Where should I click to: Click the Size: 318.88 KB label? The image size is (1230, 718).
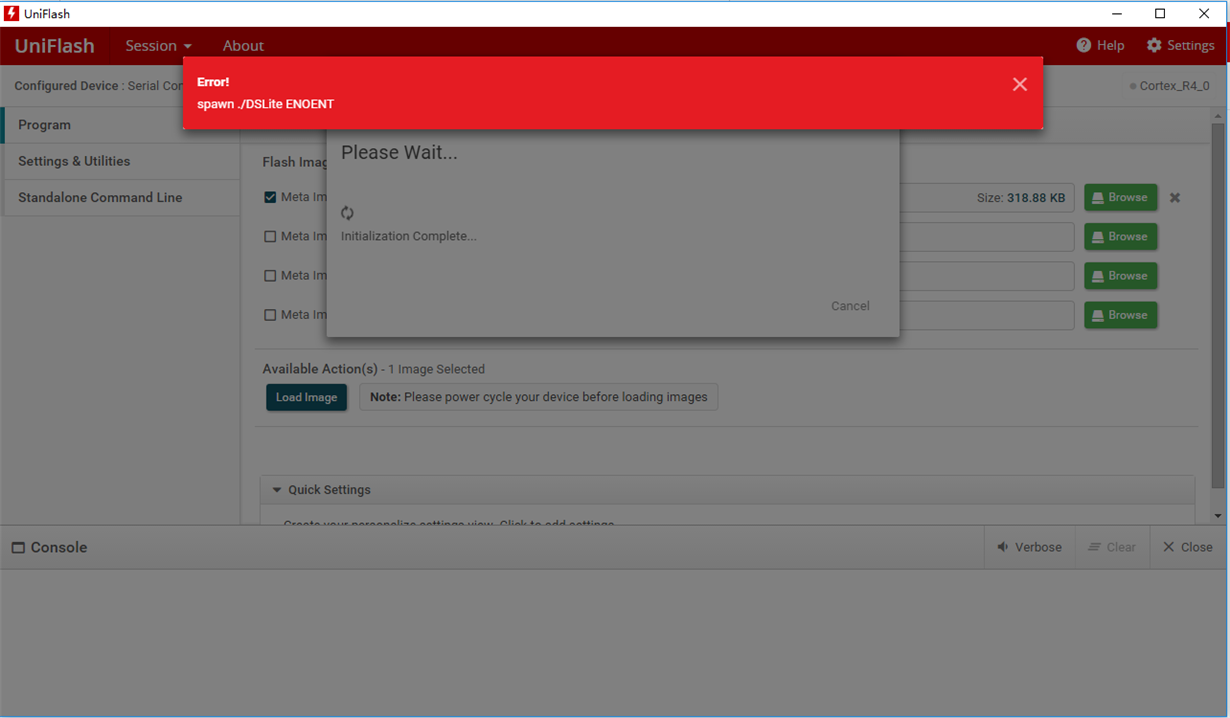click(x=1021, y=198)
